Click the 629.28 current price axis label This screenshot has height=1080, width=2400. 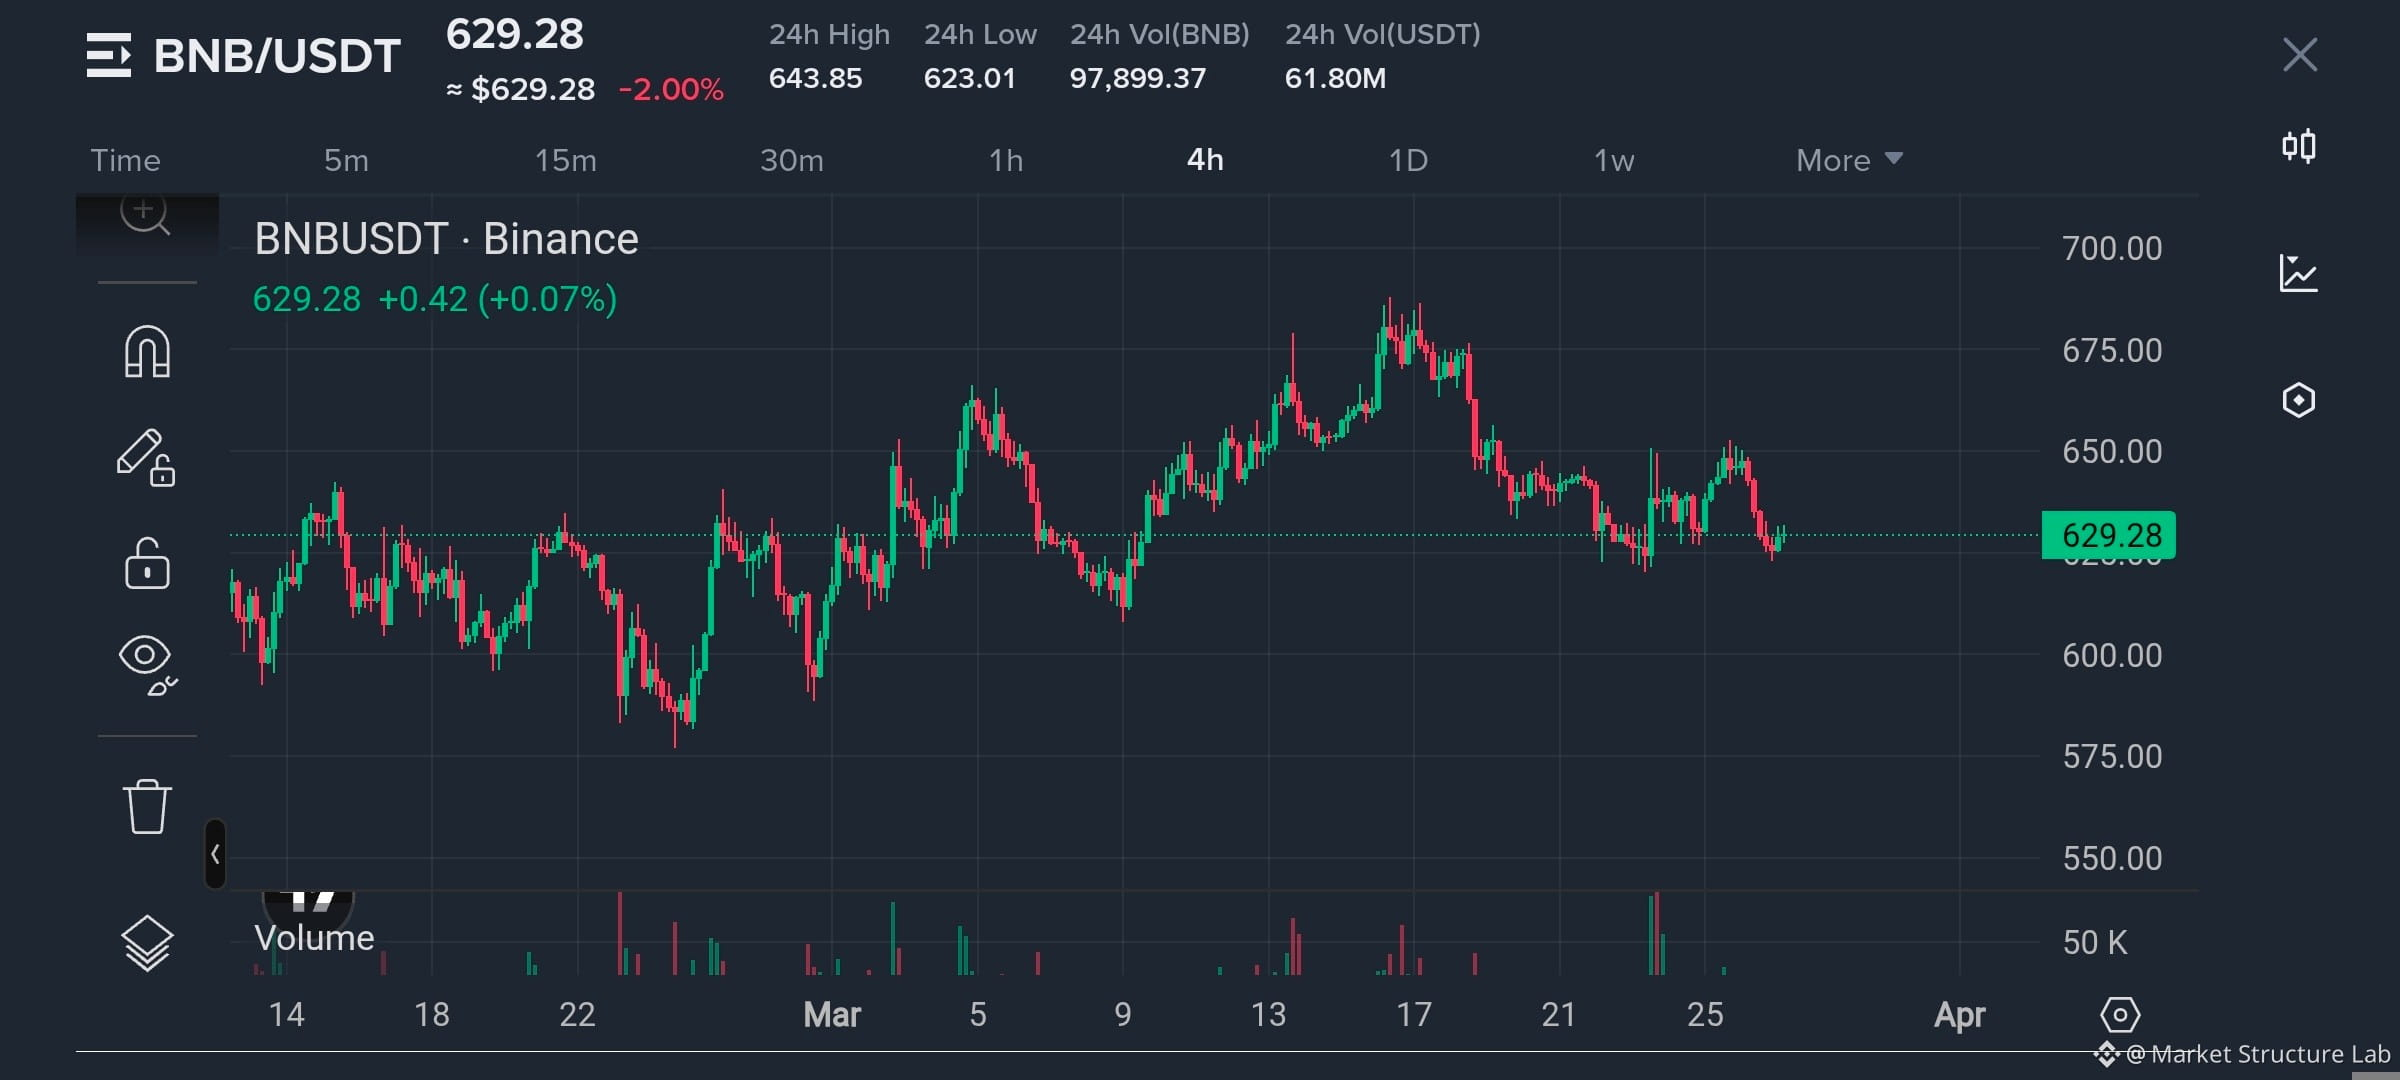pyautogui.click(x=2108, y=535)
